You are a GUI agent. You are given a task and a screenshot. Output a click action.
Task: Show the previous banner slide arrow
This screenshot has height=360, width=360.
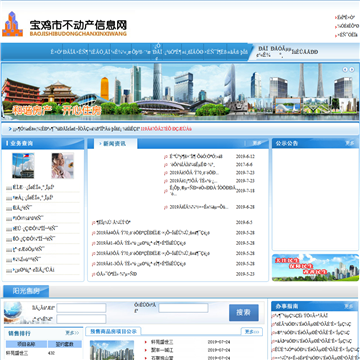point(345,69)
